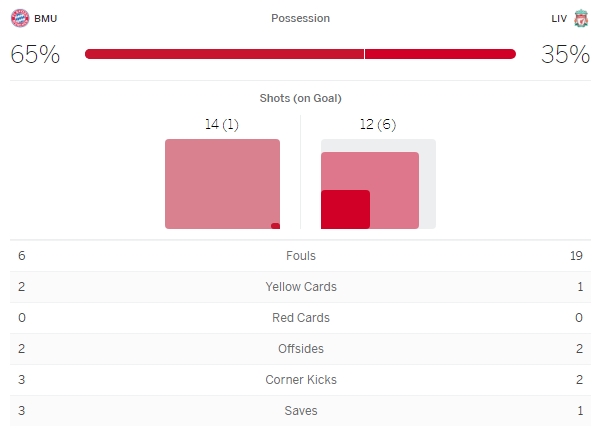Click Bayern's large shots chart box
Viewport: 603px width, 428px height.
(x=222, y=184)
